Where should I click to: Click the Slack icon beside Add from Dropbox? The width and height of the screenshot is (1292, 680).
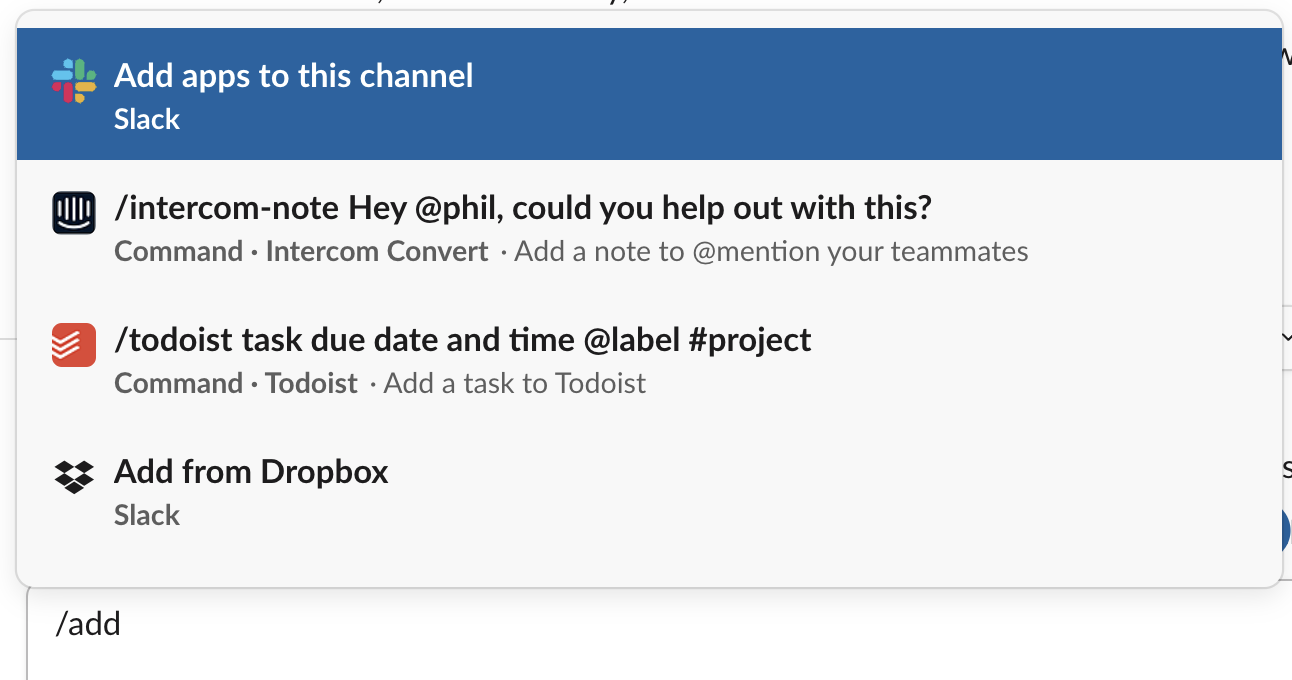coord(73,478)
